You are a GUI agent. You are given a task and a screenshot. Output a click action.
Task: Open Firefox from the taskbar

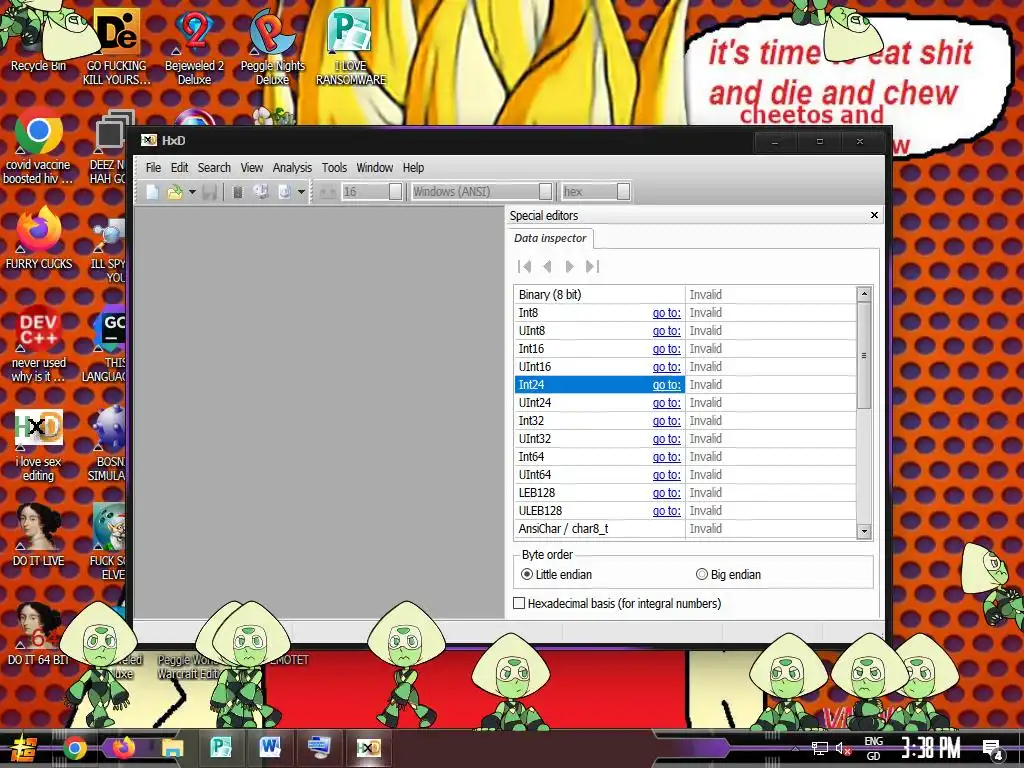tap(123, 748)
